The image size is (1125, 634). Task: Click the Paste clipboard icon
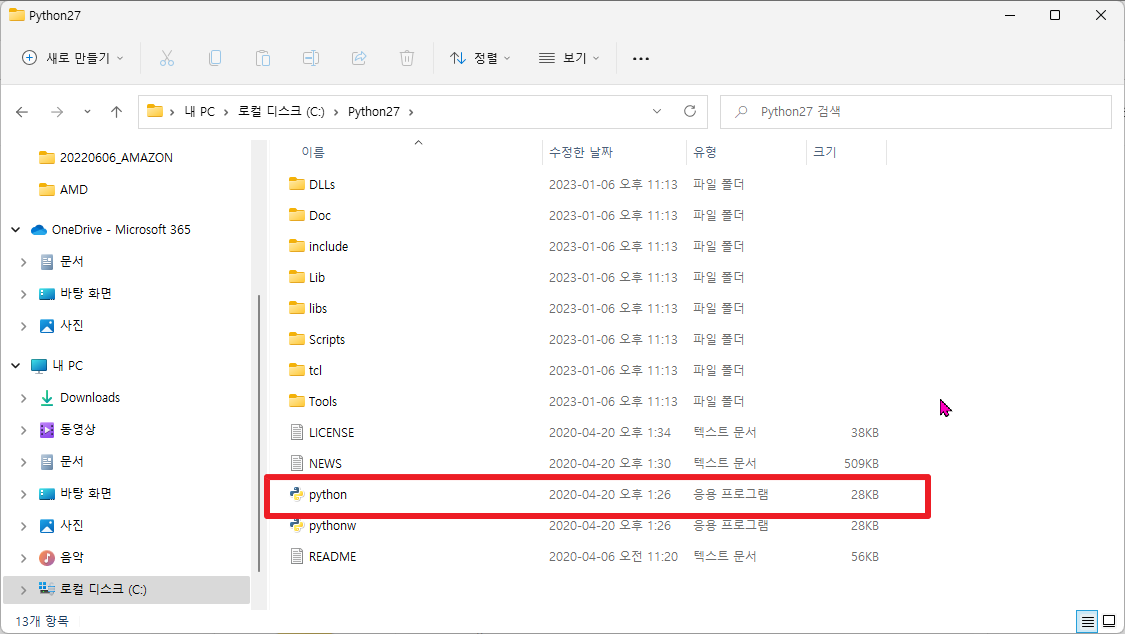coord(263,58)
